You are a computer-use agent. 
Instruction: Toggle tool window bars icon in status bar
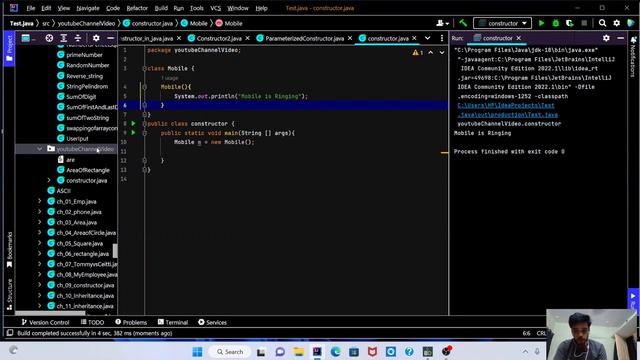[10, 333]
